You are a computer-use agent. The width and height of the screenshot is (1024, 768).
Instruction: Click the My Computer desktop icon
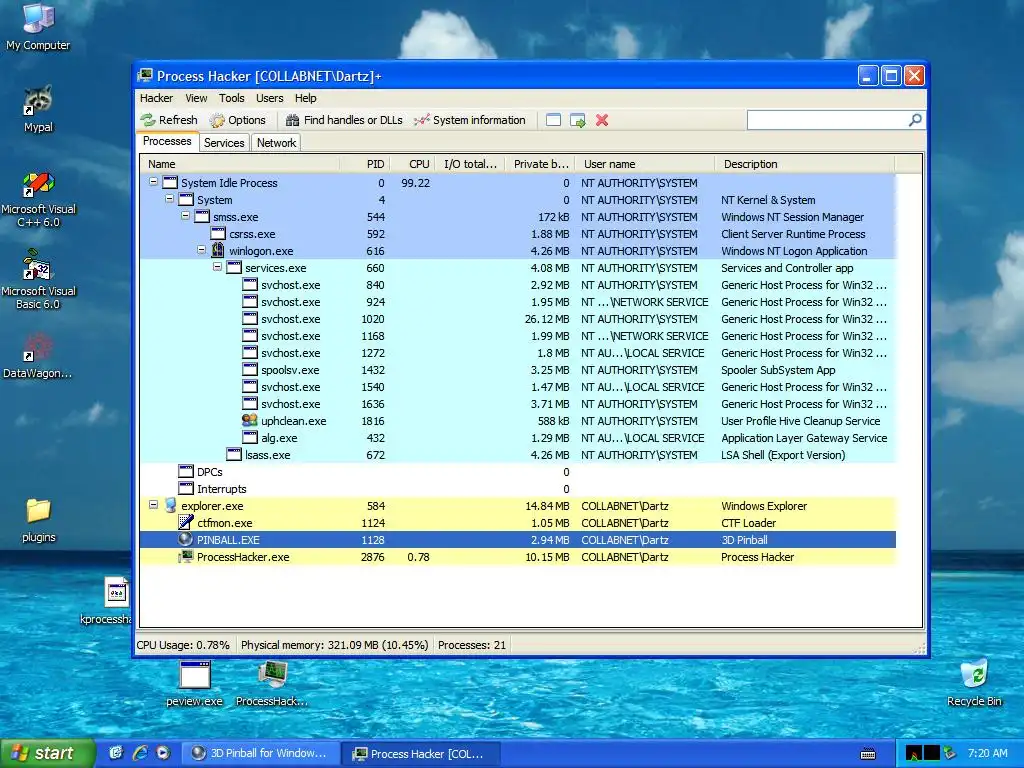38,27
